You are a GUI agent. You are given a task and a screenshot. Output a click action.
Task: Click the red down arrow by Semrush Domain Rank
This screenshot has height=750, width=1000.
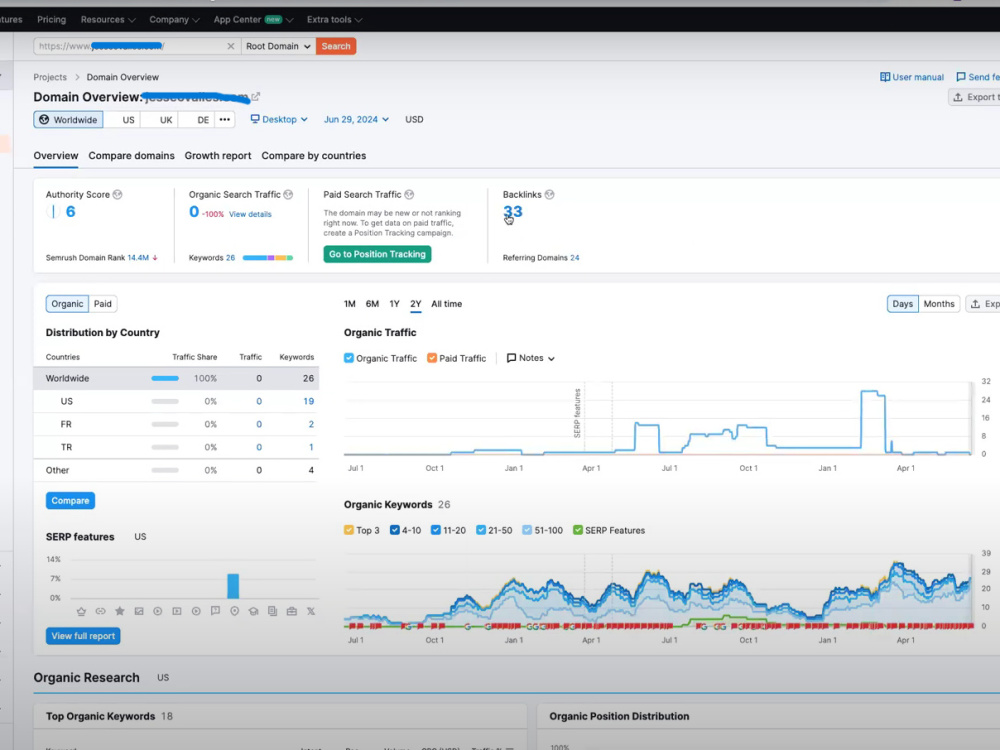click(x=155, y=258)
